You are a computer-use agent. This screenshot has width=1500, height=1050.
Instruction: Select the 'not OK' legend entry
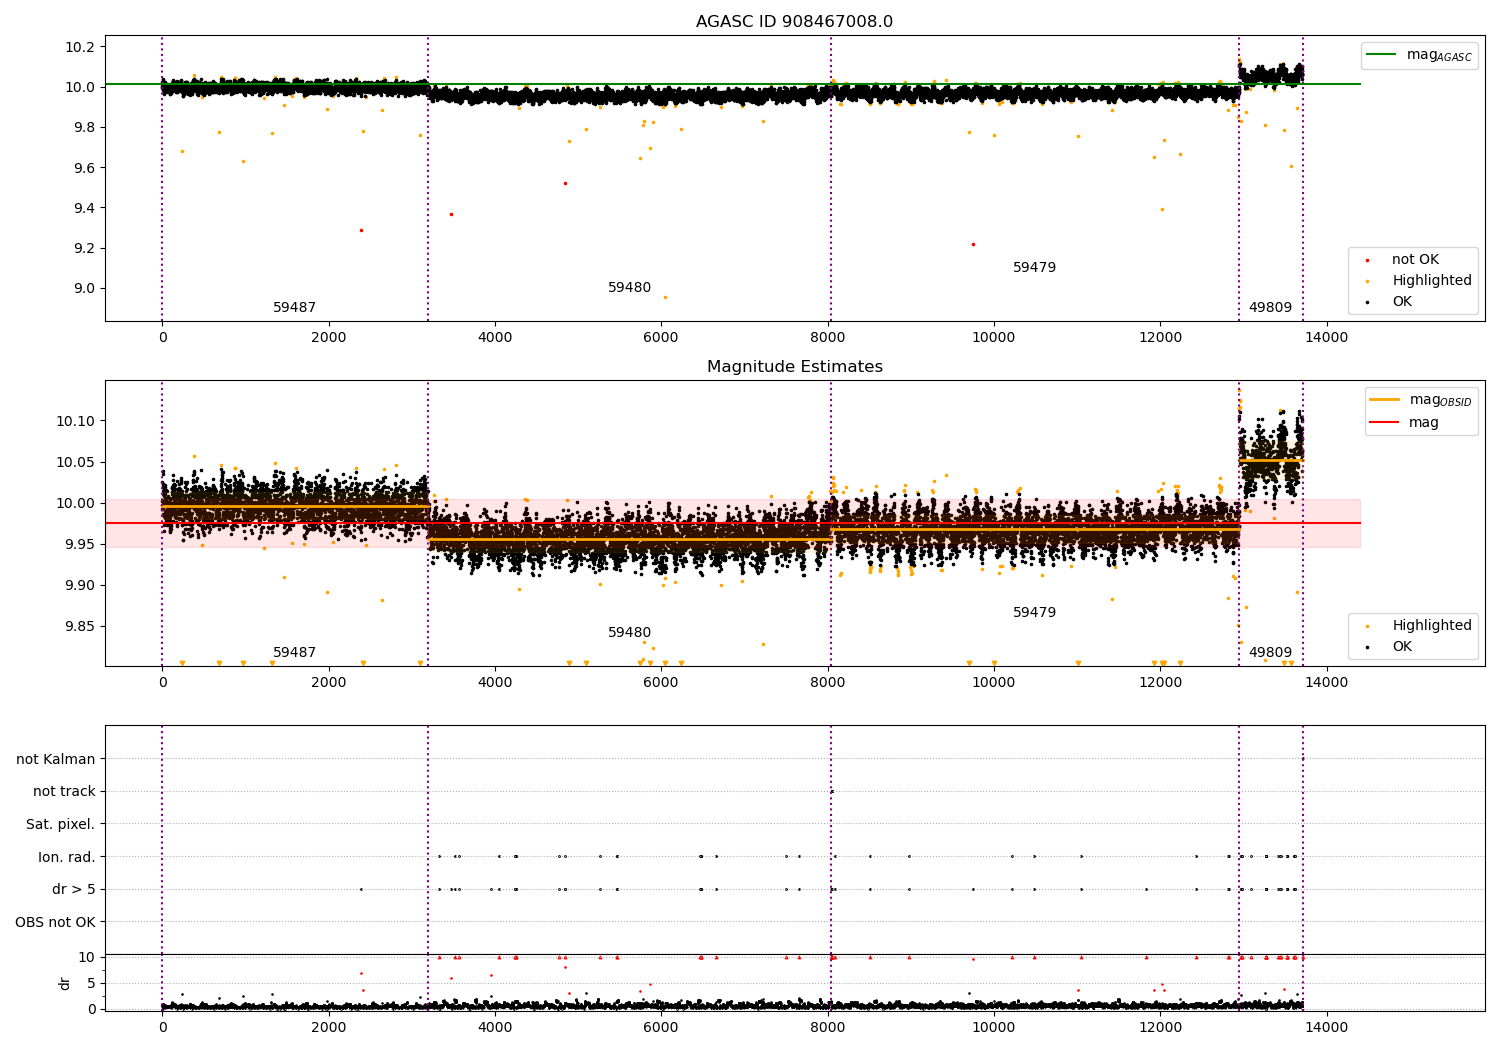[x=1415, y=260]
